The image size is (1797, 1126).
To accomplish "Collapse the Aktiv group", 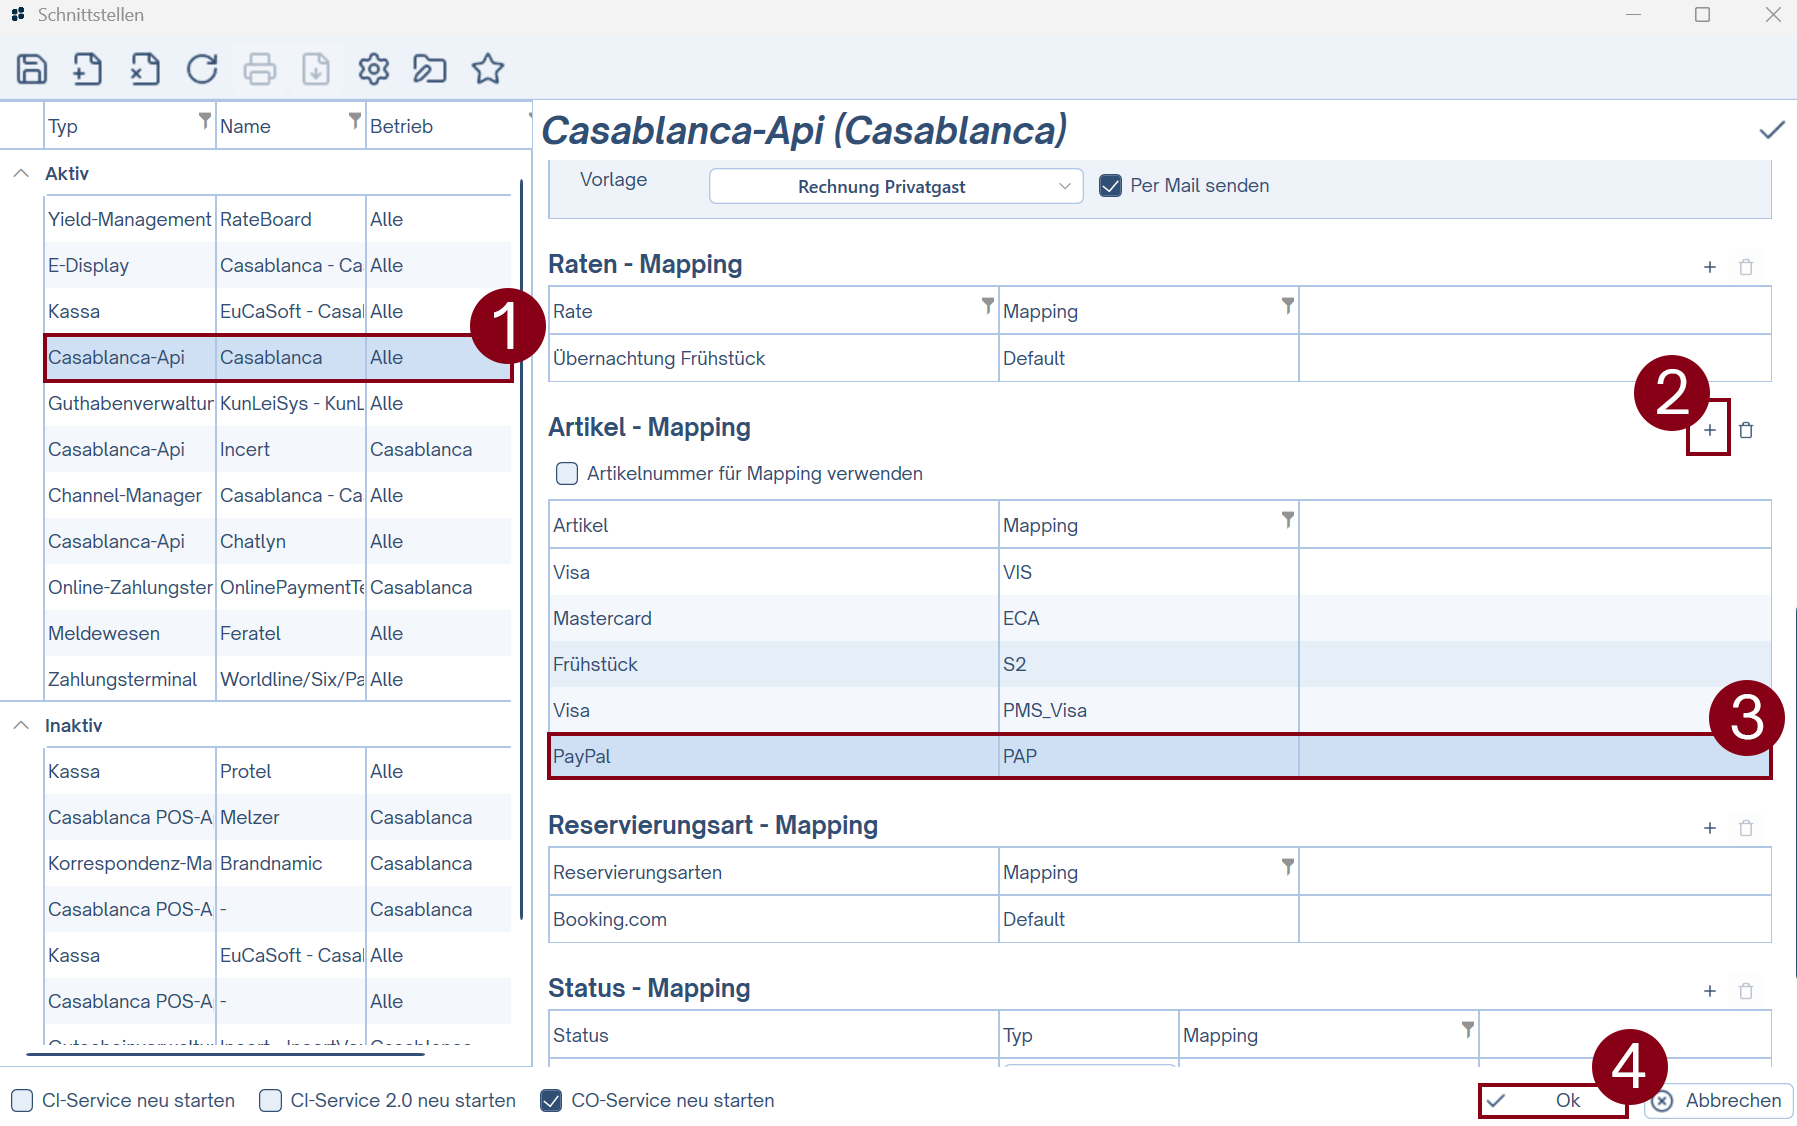I will point(21,173).
